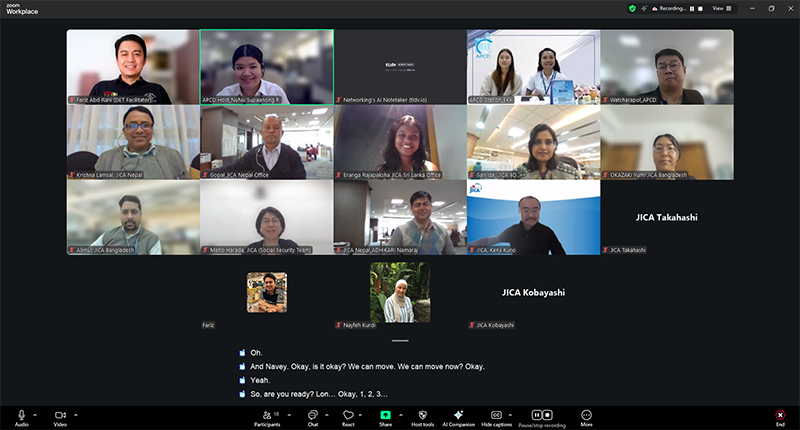Image resolution: width=800 pixels, height=430 pixels.
Task: Click the green Share screen button
Action: click(x=385, y=415)
